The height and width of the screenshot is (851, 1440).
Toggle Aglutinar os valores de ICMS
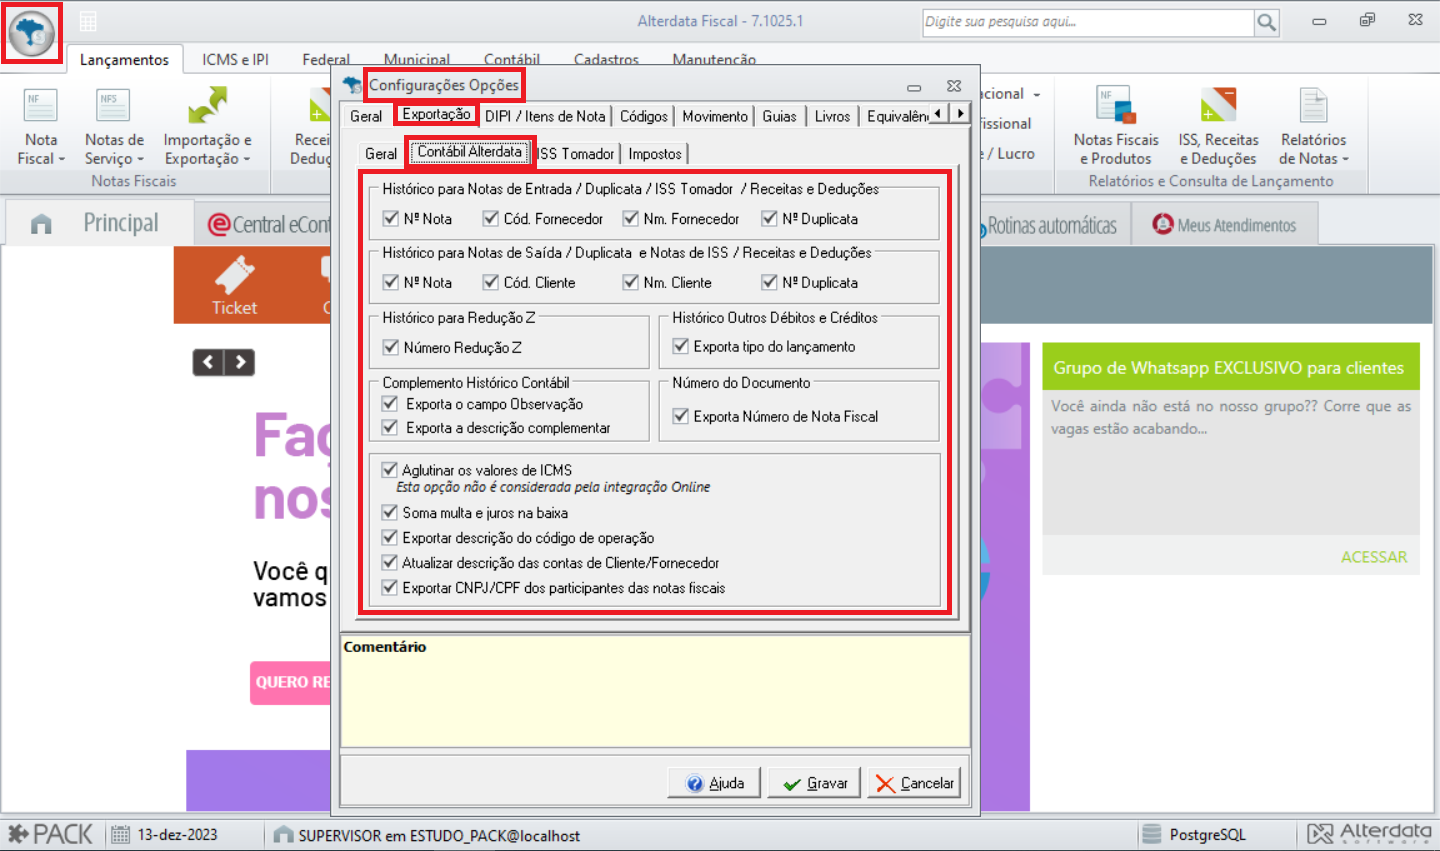390,469
